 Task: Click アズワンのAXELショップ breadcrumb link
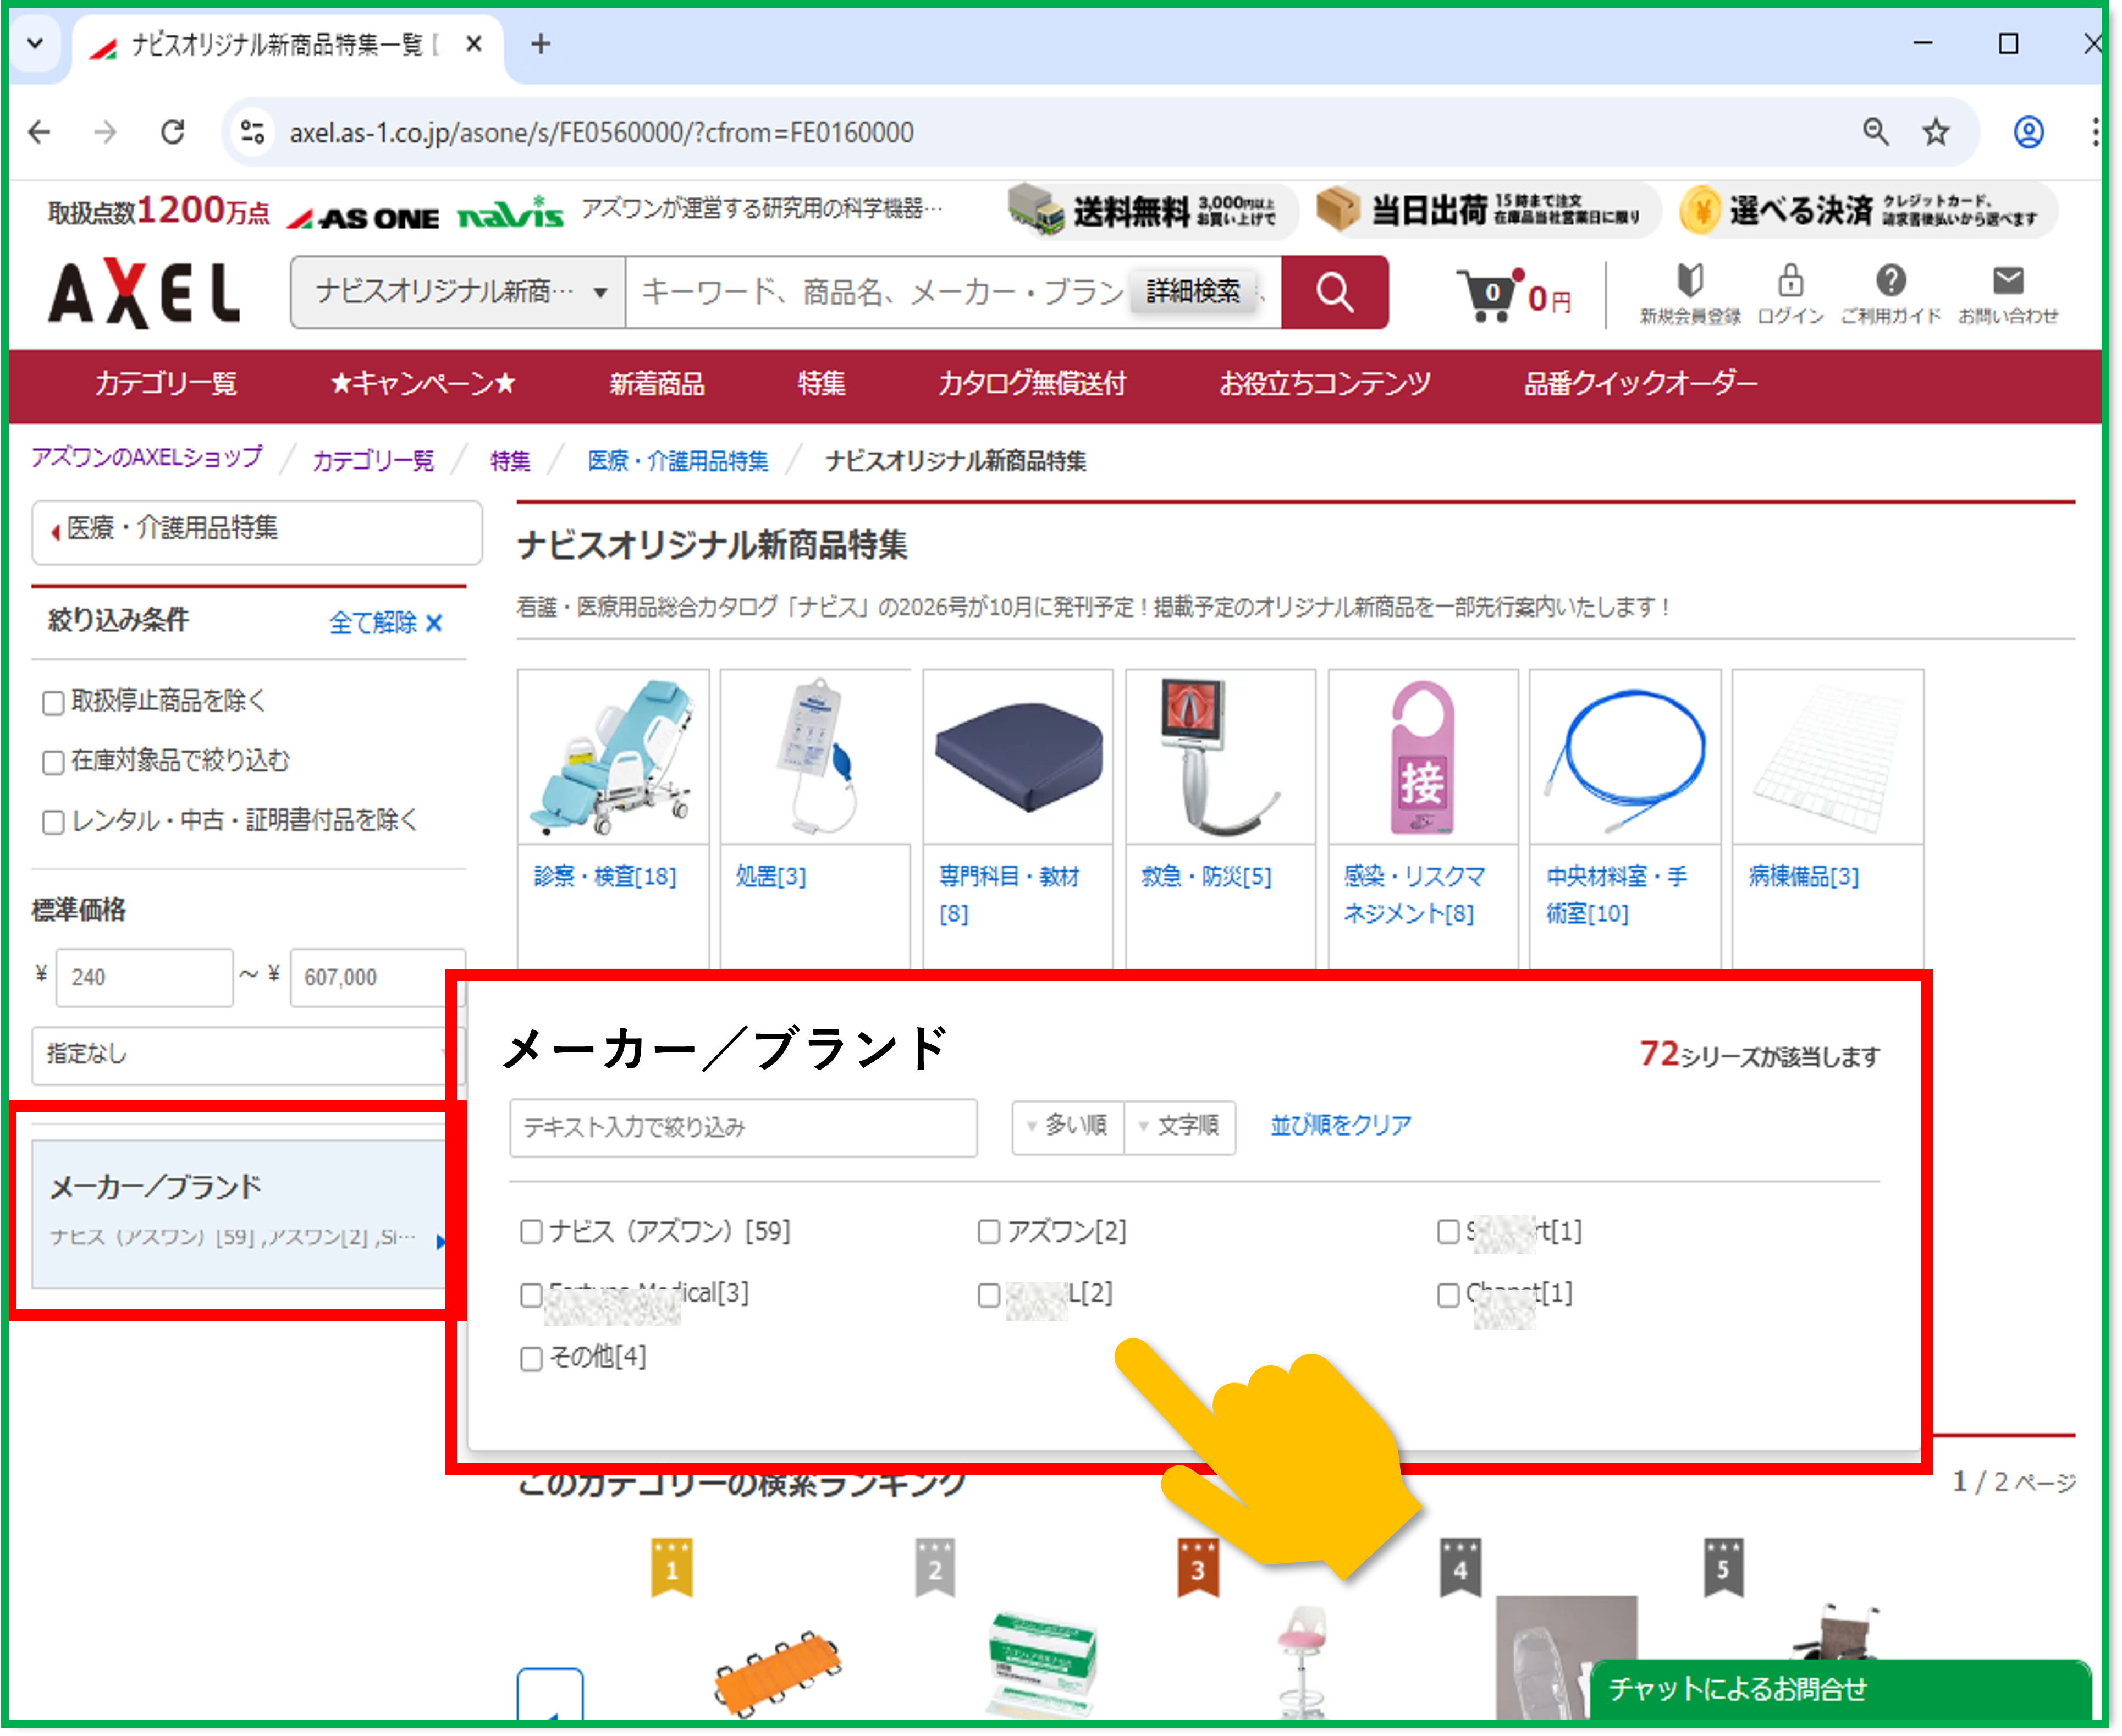[x=147, y=458]
